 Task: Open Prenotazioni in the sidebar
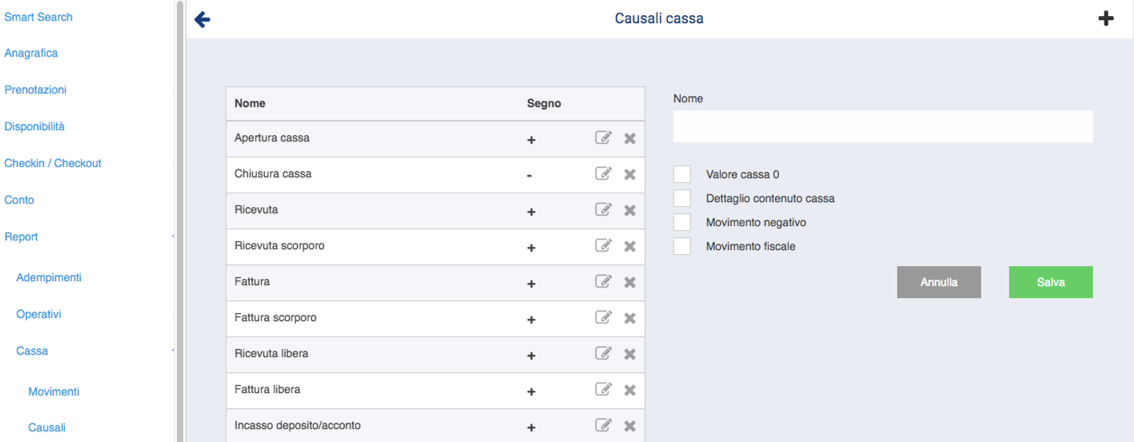coord(35,90)
